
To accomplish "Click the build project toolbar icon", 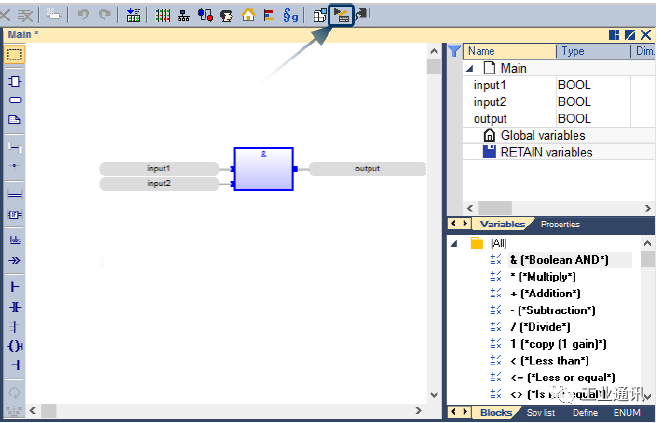I will tap(320, 16).
